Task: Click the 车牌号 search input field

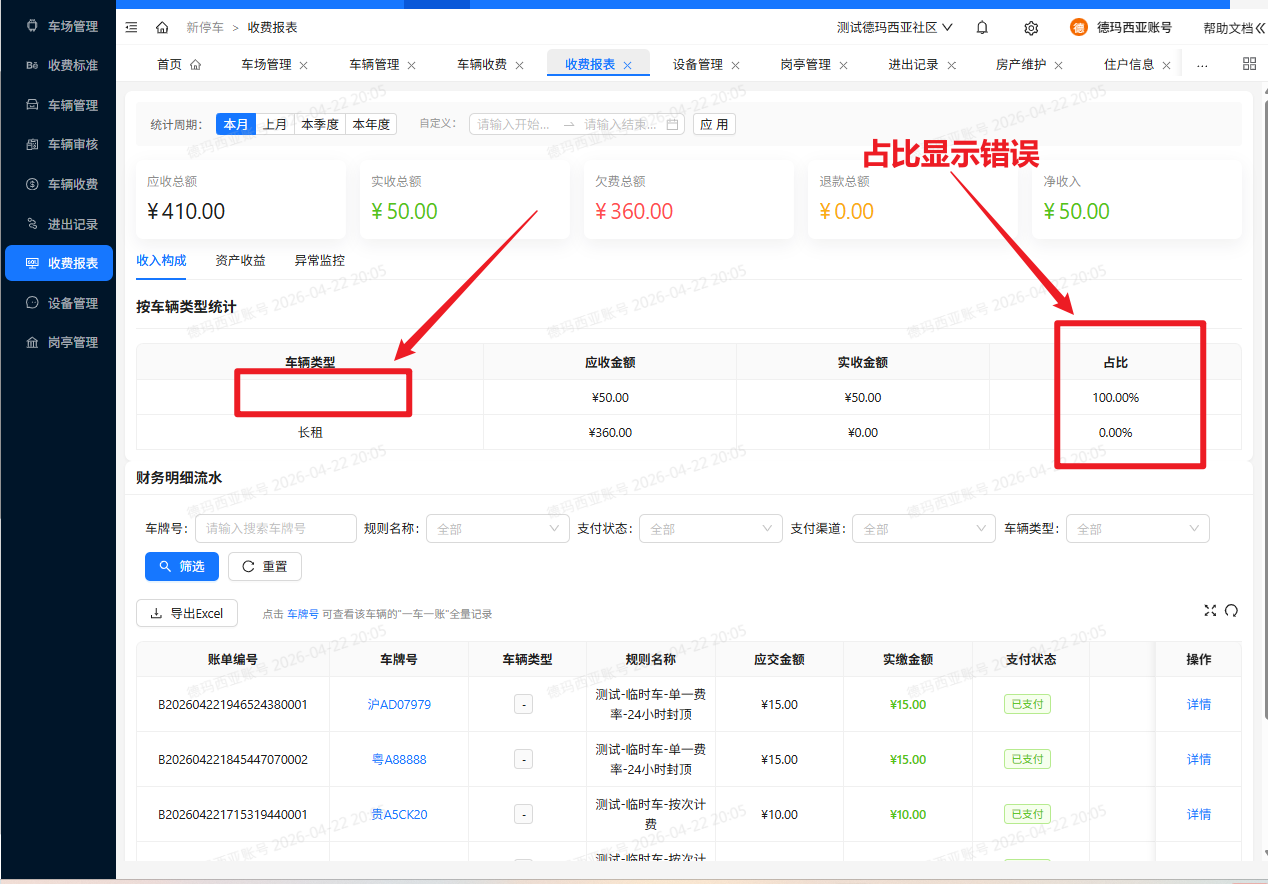Action: [275, 529]
